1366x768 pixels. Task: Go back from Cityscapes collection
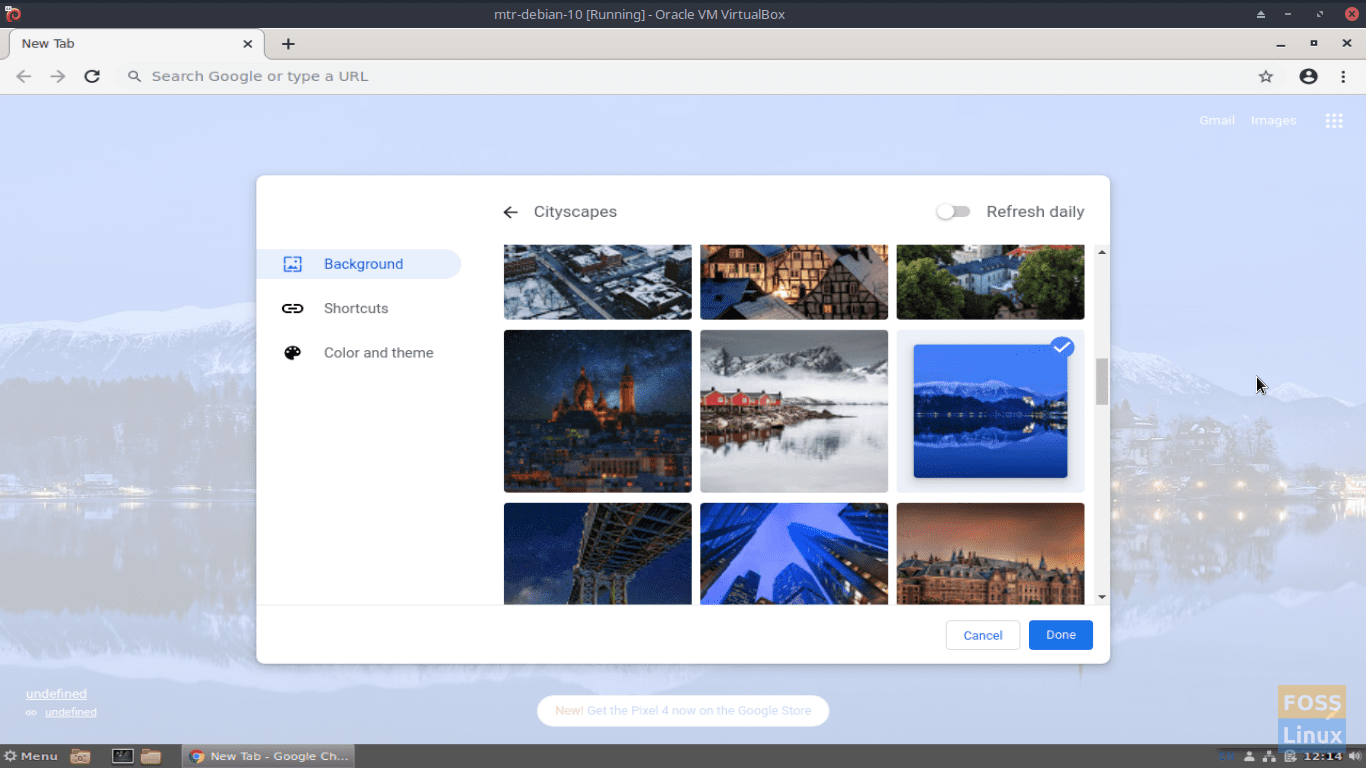click(x=510, y=212)
